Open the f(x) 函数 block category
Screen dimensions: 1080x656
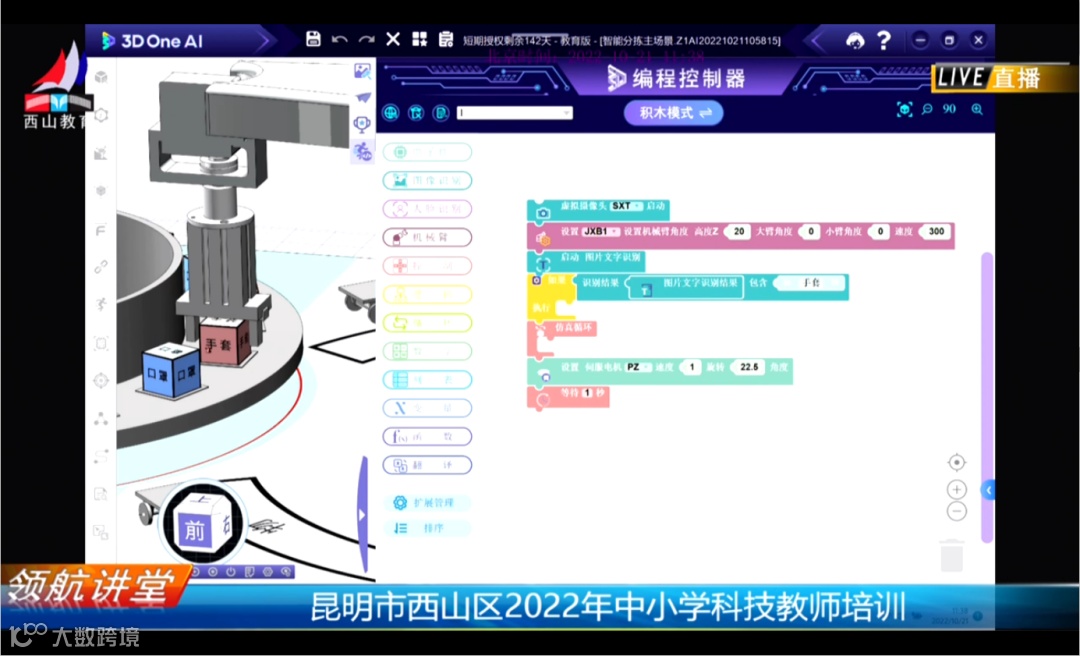point(427,436)
